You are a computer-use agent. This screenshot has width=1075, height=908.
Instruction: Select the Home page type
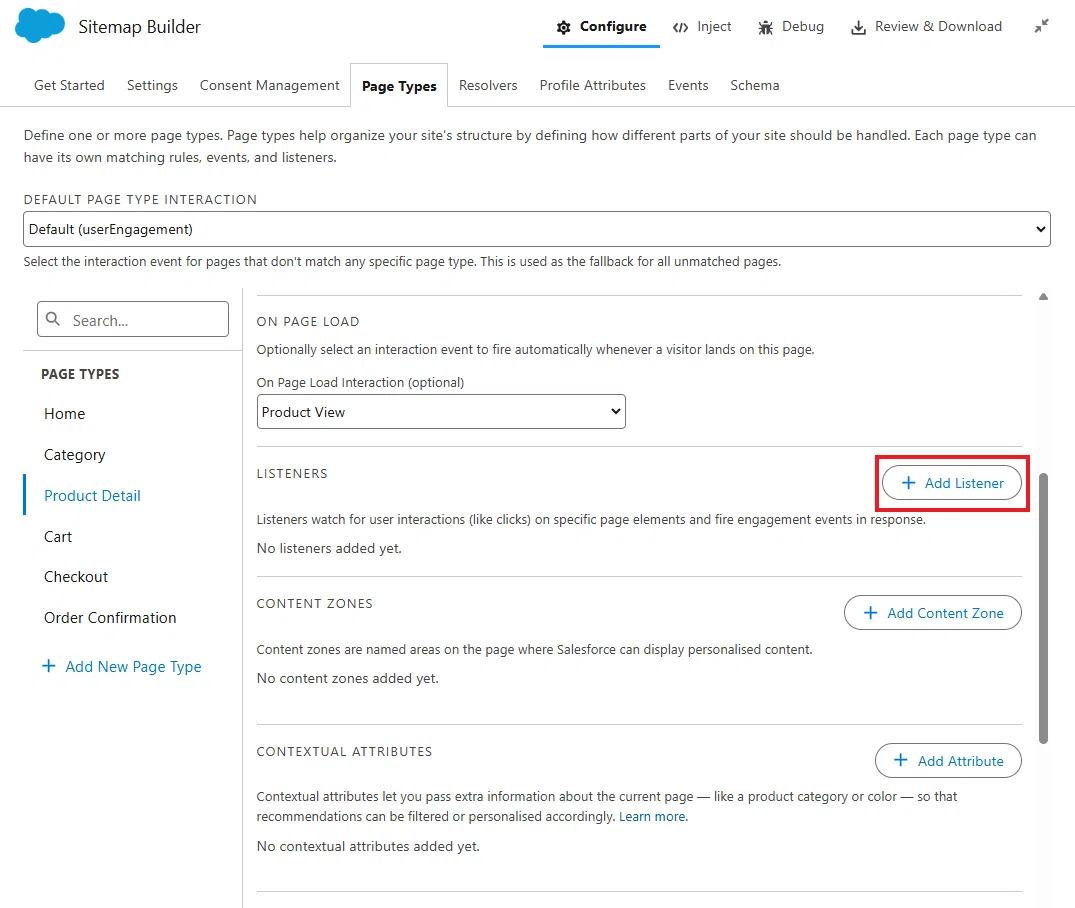point(64,414)
